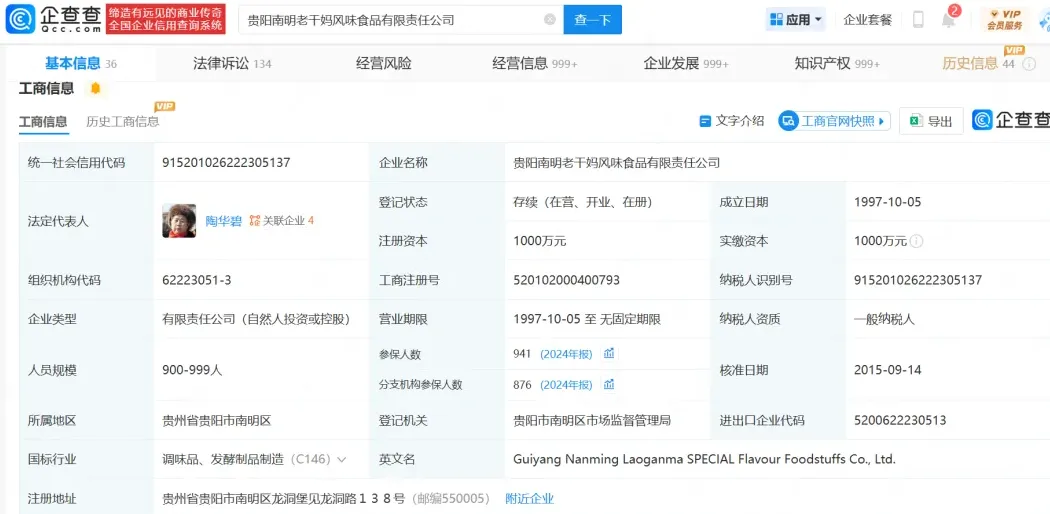1050x514 pixels.
Task: Click the Qcc 企查查 logo
Action: [x=53, y=19]
